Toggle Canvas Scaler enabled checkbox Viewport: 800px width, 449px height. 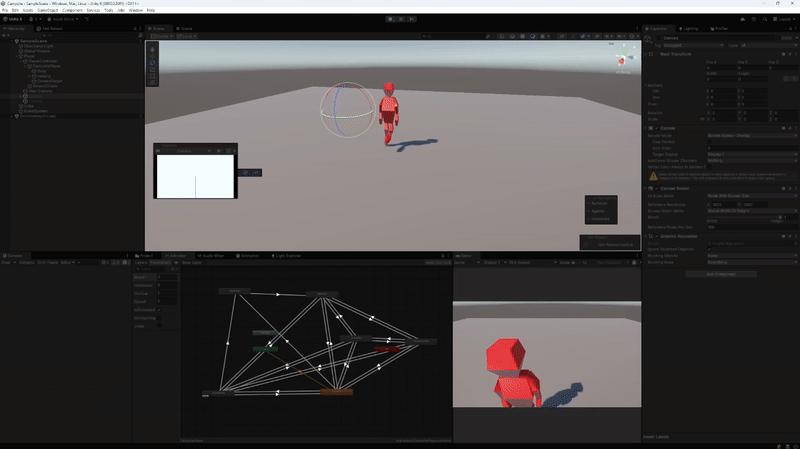click(x=657, y=188)
